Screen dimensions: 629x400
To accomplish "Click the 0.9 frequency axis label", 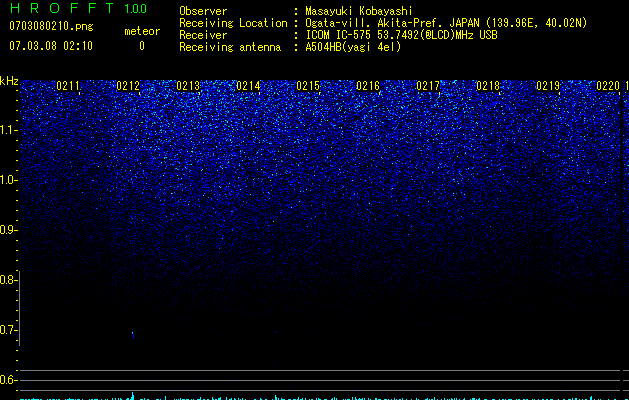I will (8, 230).
